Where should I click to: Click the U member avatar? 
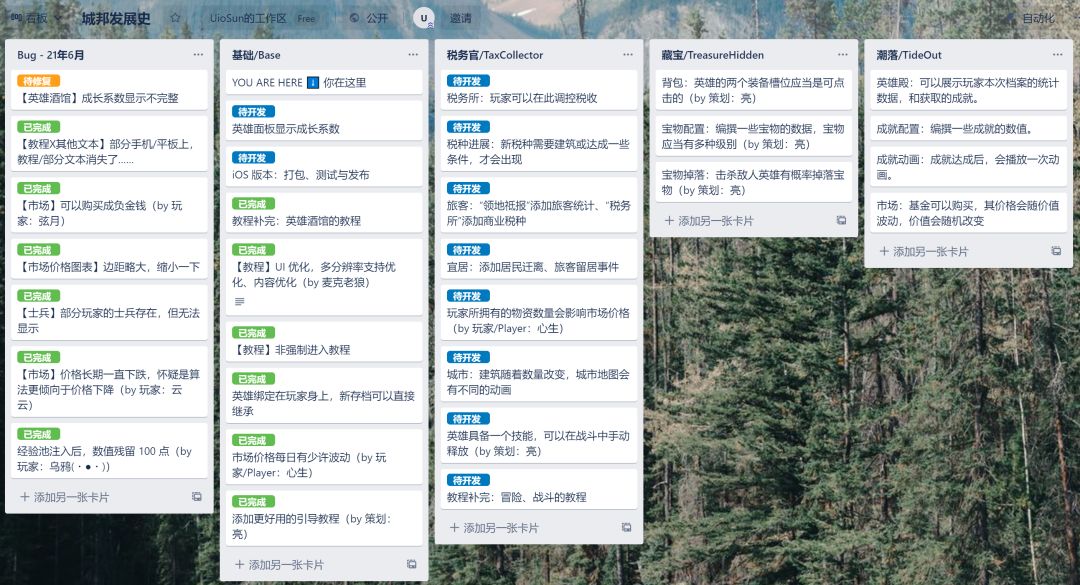(424, 18)
